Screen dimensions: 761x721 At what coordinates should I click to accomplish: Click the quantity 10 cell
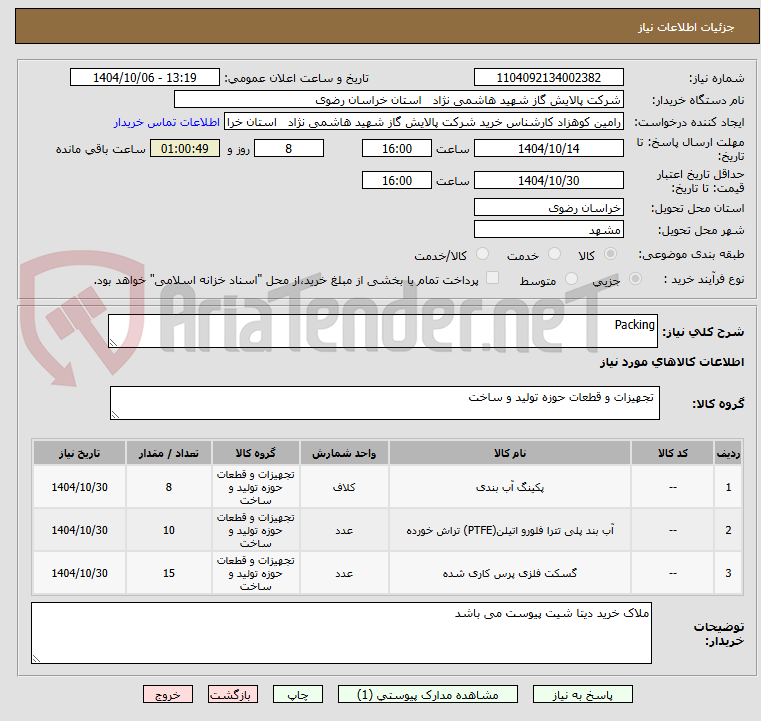click(168, 530)
